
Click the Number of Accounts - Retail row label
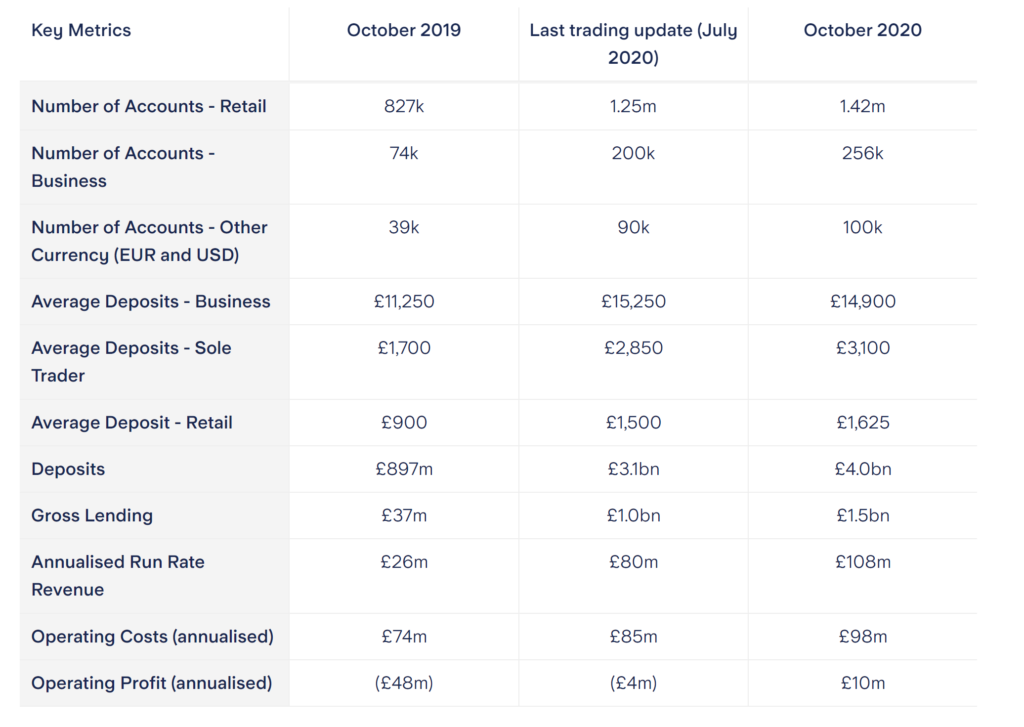pos(149,106)
